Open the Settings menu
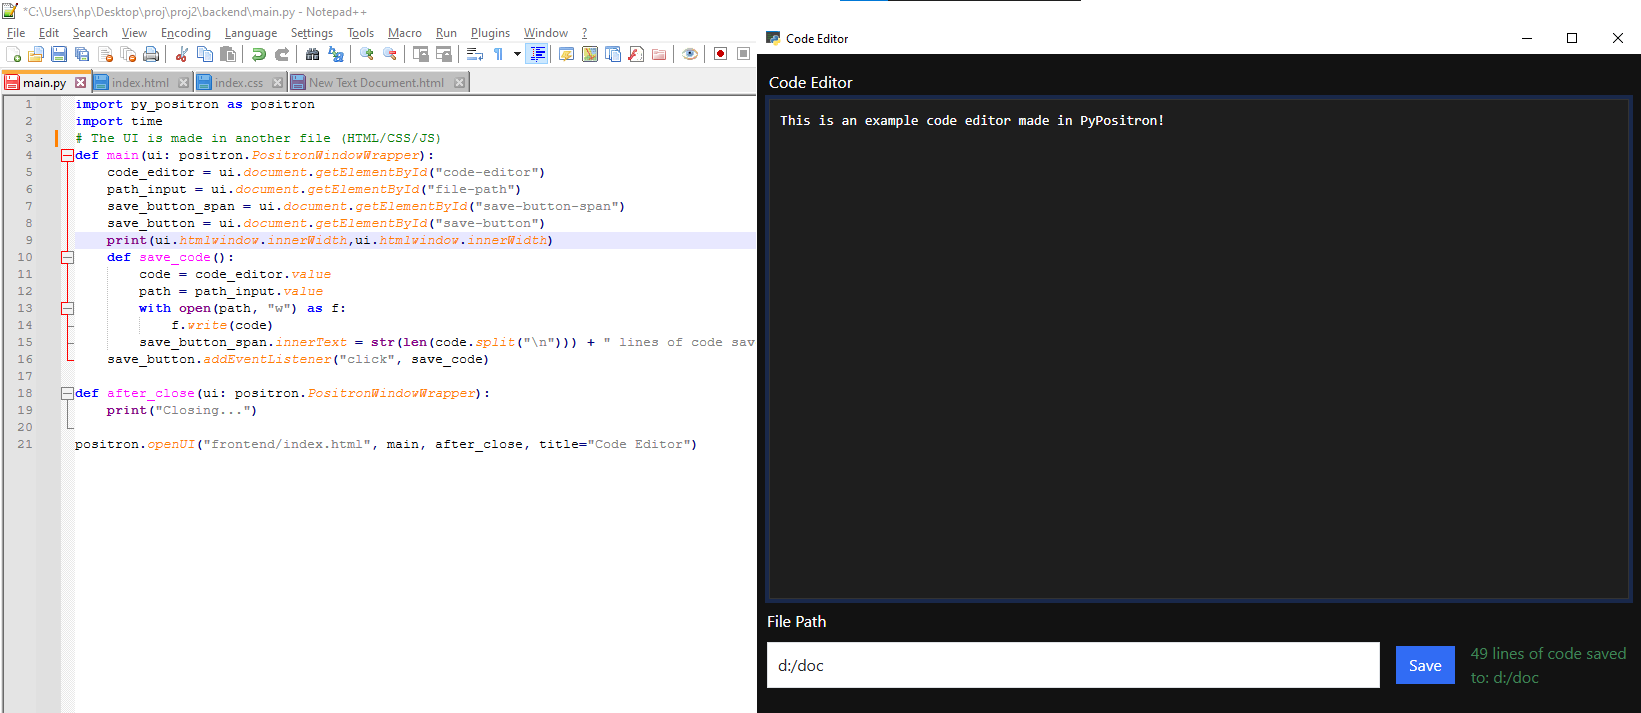 point(312,33)
